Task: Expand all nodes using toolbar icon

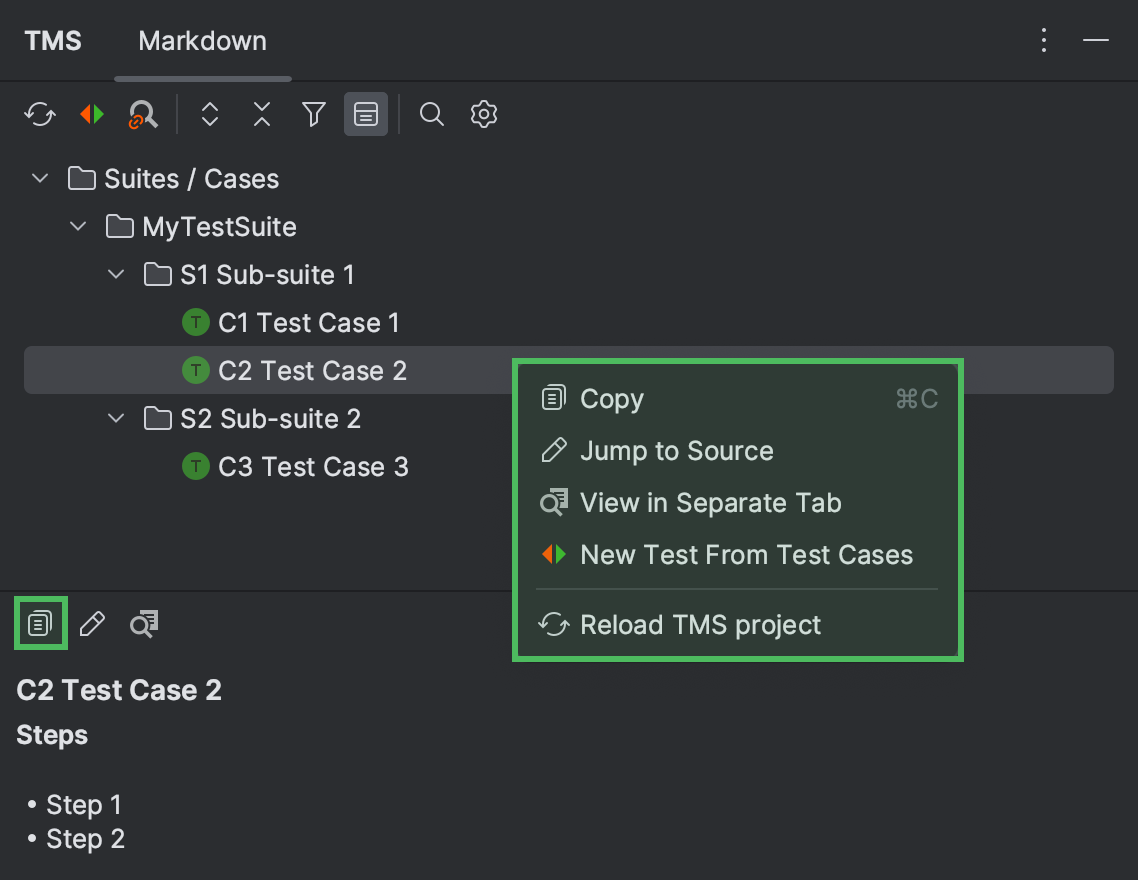Action: pyautogui.click(x=210, y=114)
